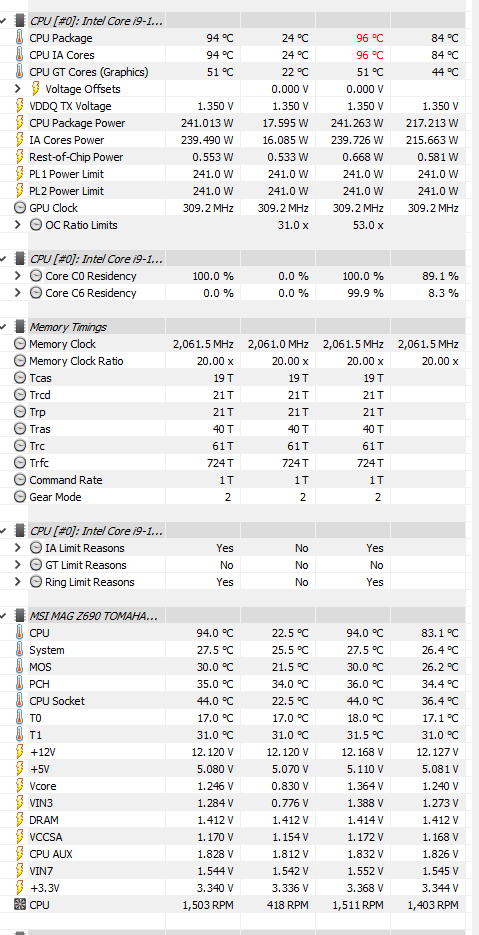Click the Memory Clock gauge icon
The width and height of the screenshot is (479, 935).
tap(20, 344)
